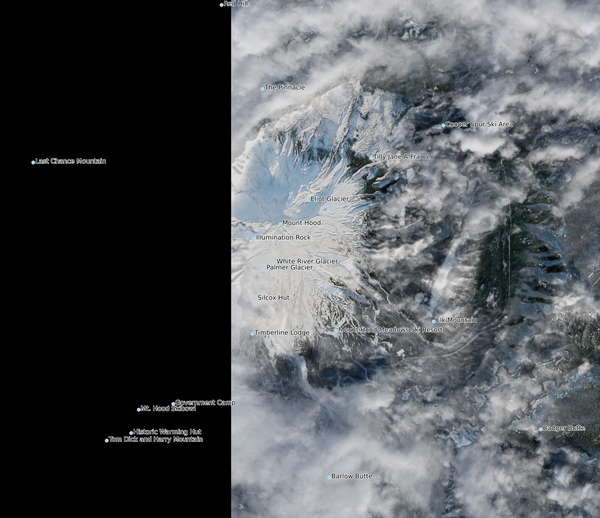Click the Mount Hood Meadows Ski Resort label
Image resolution: width=600 pixels, height=518 pixels.
(391, 329)
